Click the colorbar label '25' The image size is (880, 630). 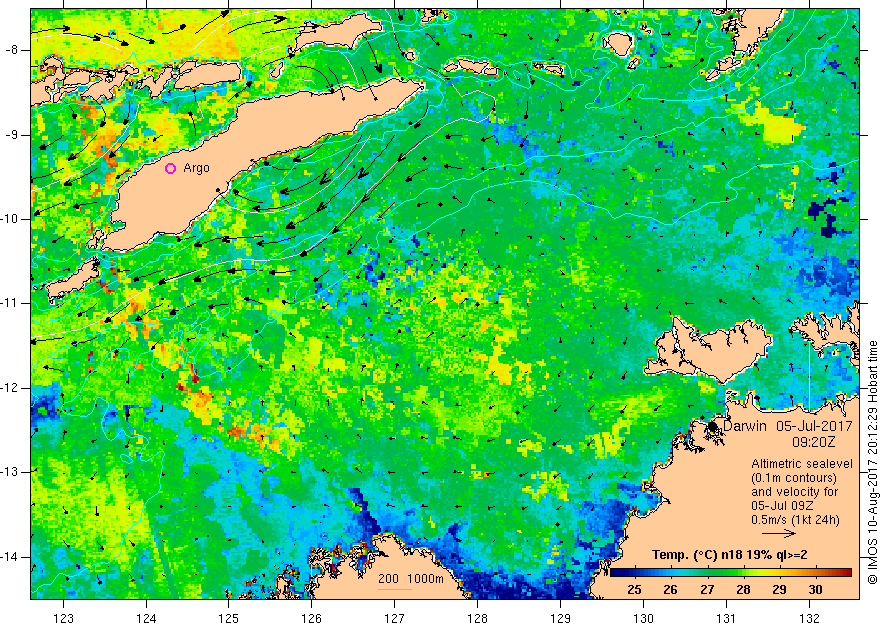pos(634,589)
